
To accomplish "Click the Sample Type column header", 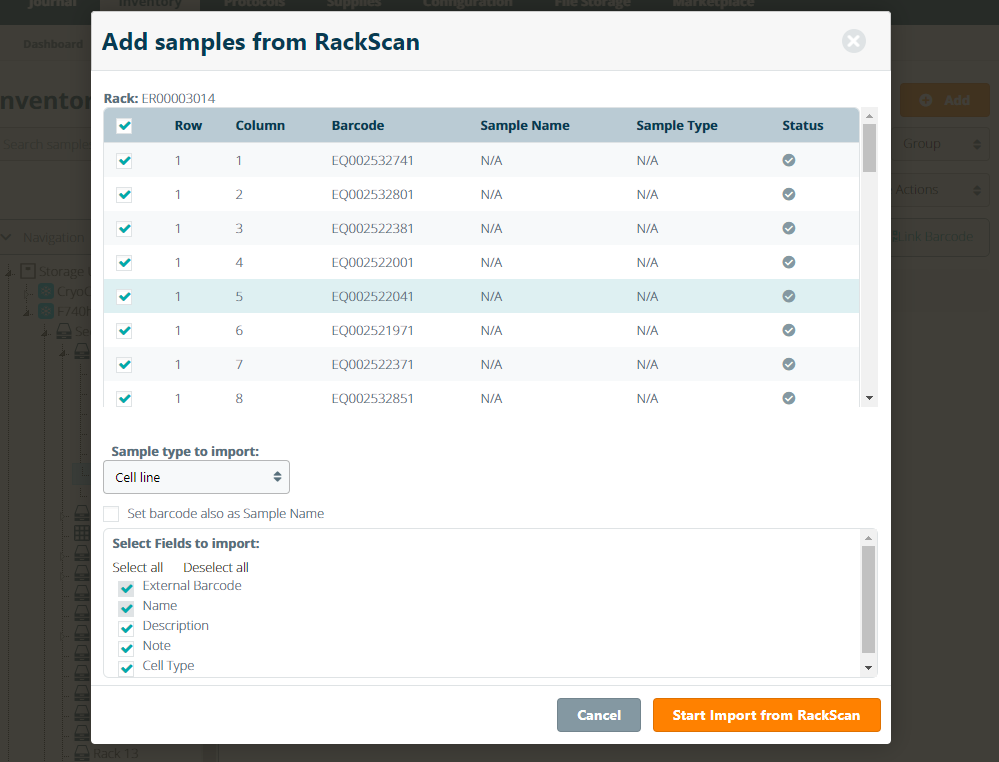I will pos(677,126).
